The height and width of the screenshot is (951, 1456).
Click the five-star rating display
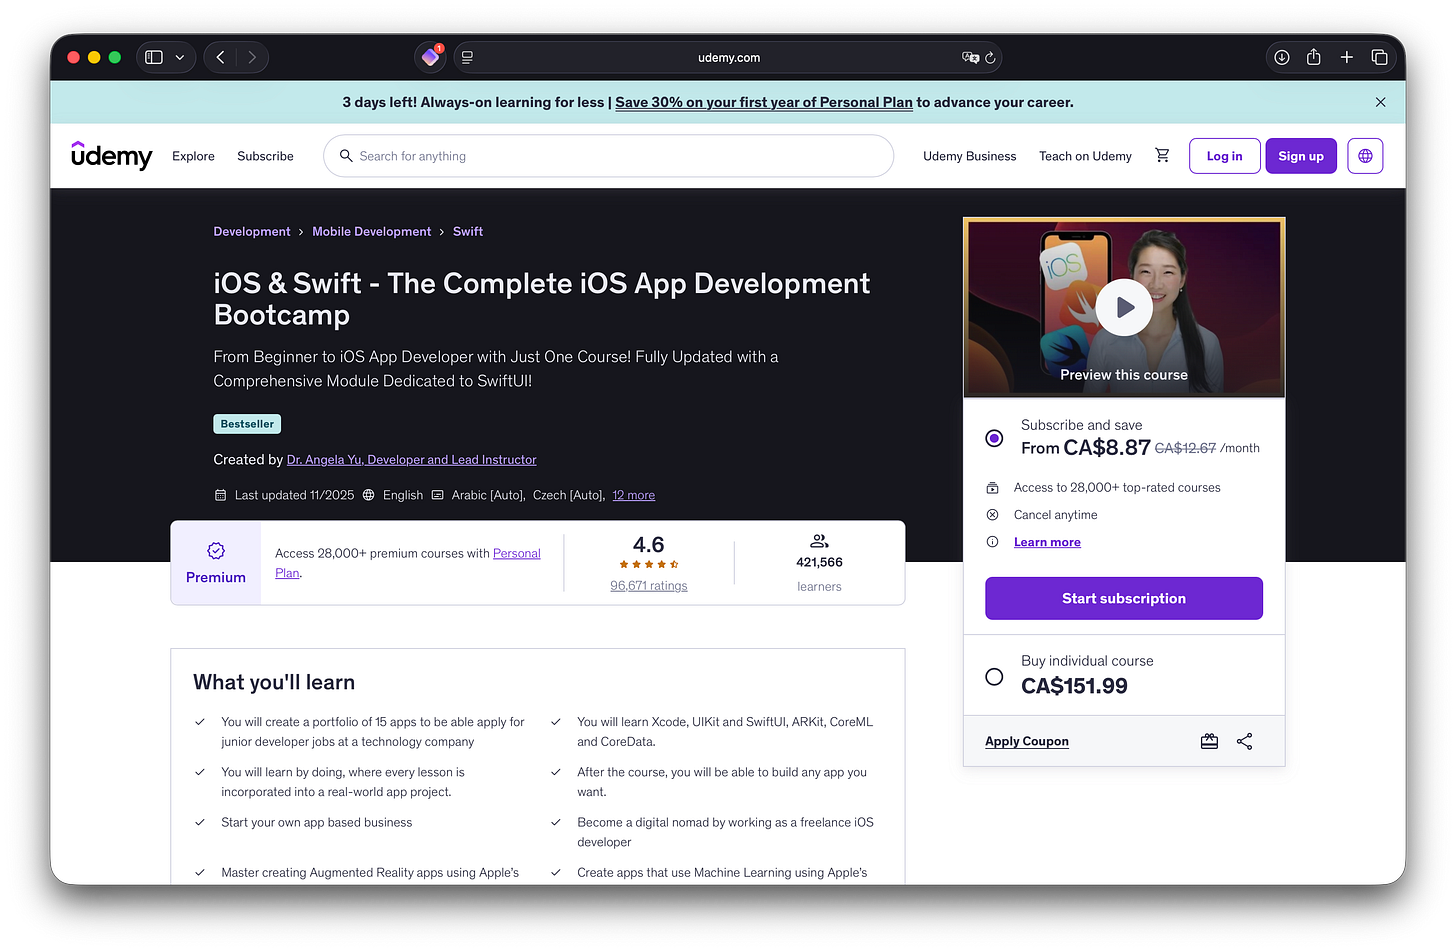649,565
